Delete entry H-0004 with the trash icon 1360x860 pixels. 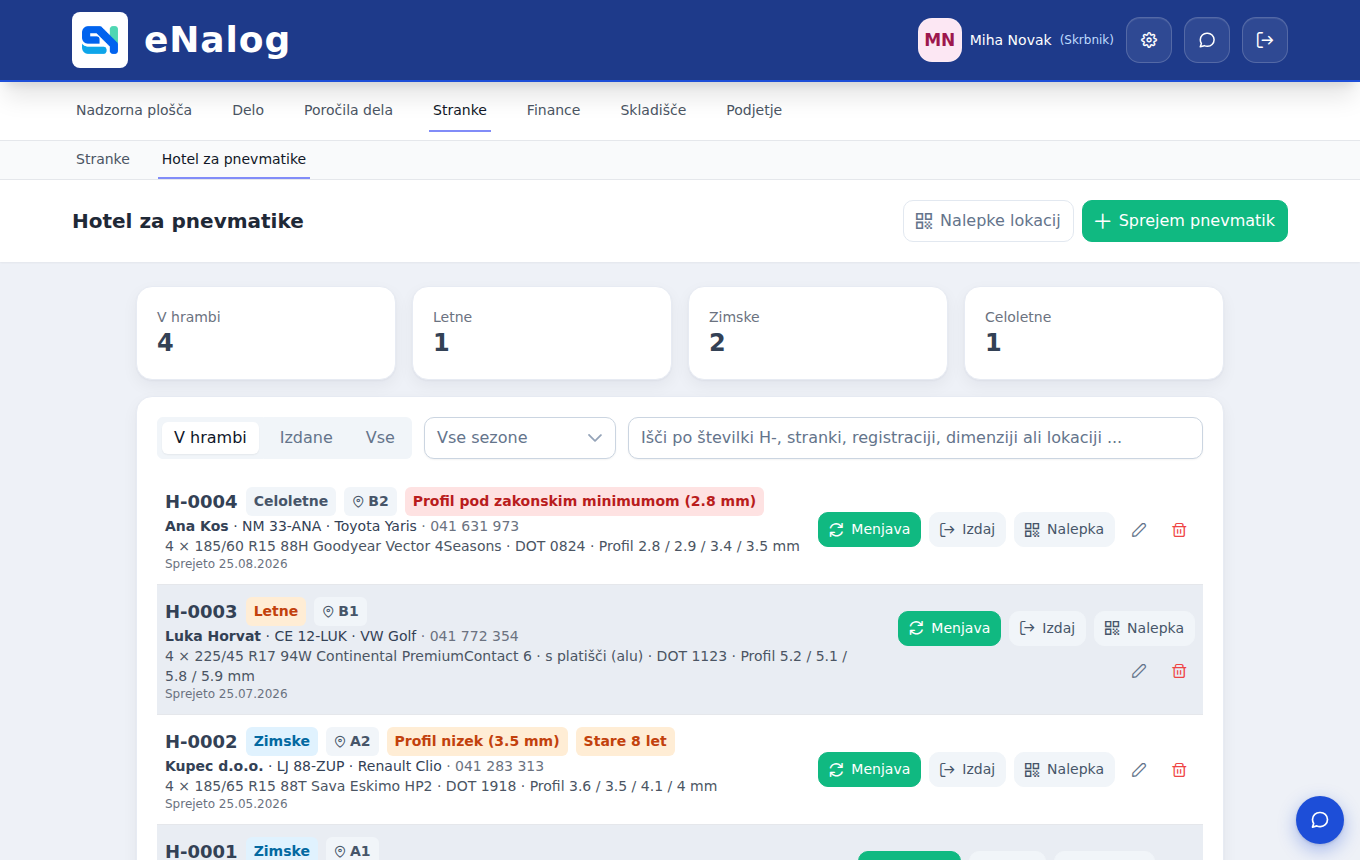pyautogui.click(x=1179, y=530)
